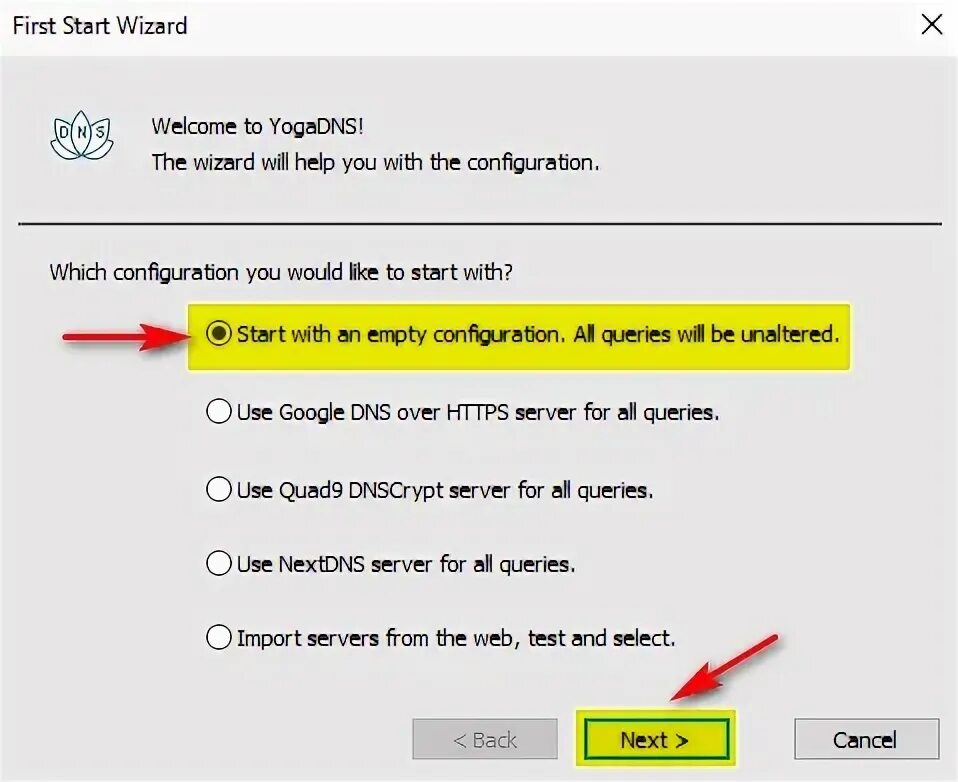Choose the Google DNS over HTTPS radio circle

point(219,412)
